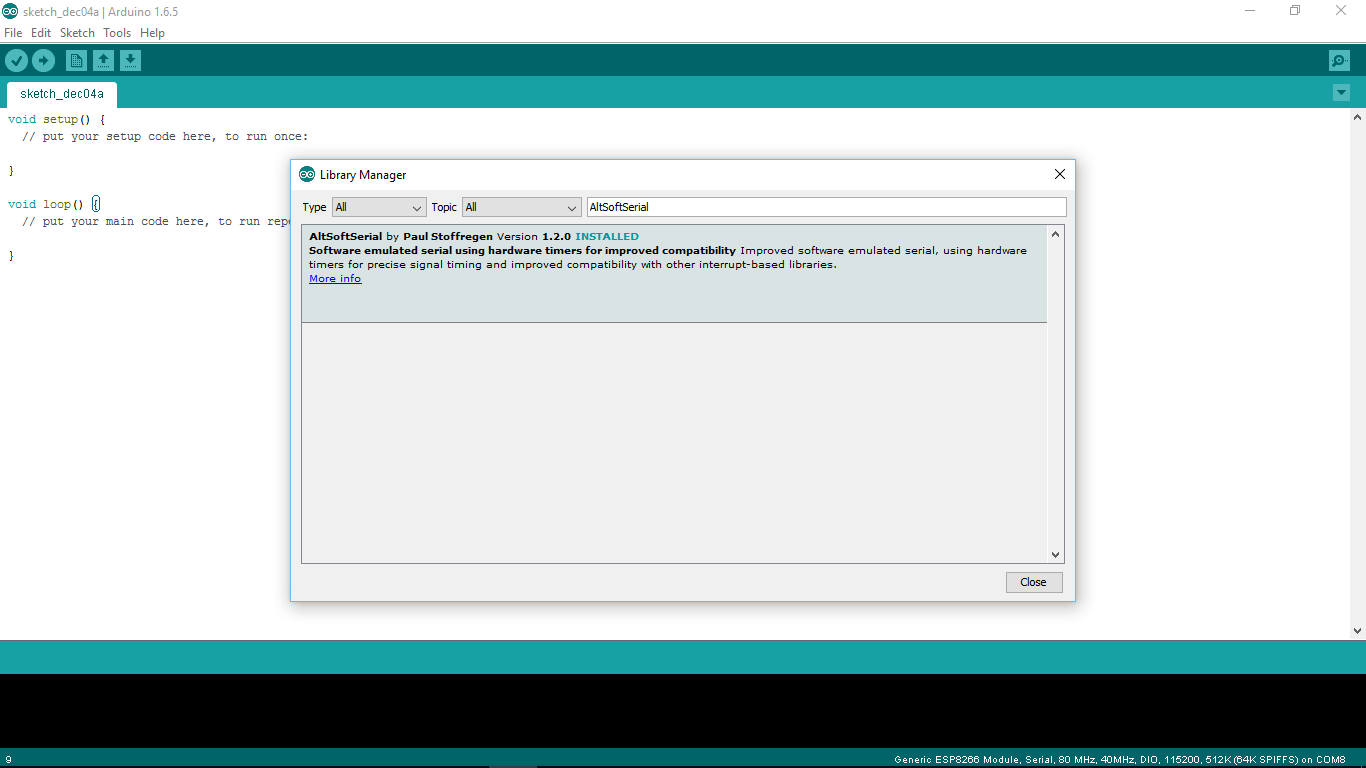This screenshot has width=1366, height=768.
Task: Click the library list scroll up arrow
Action: (1055, 234)
